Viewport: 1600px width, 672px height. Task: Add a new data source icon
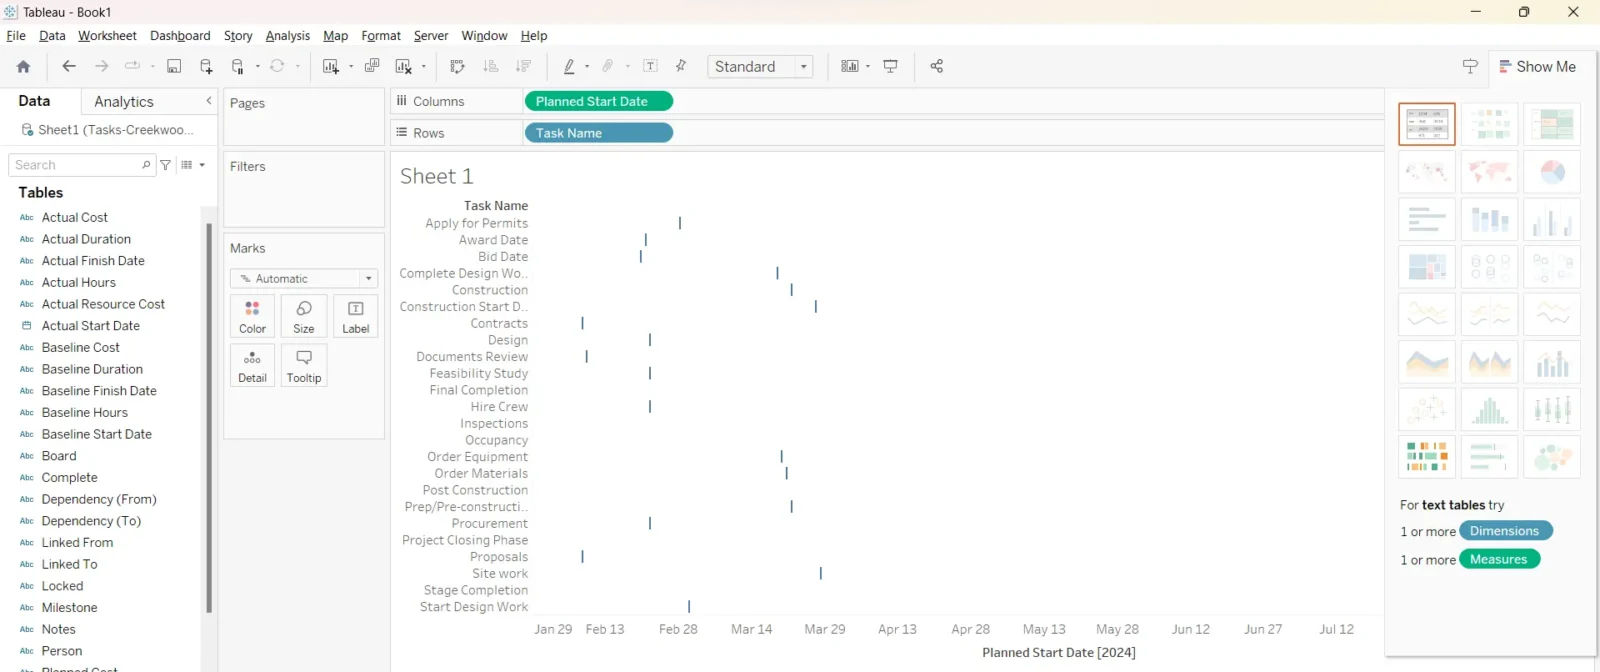206,66
